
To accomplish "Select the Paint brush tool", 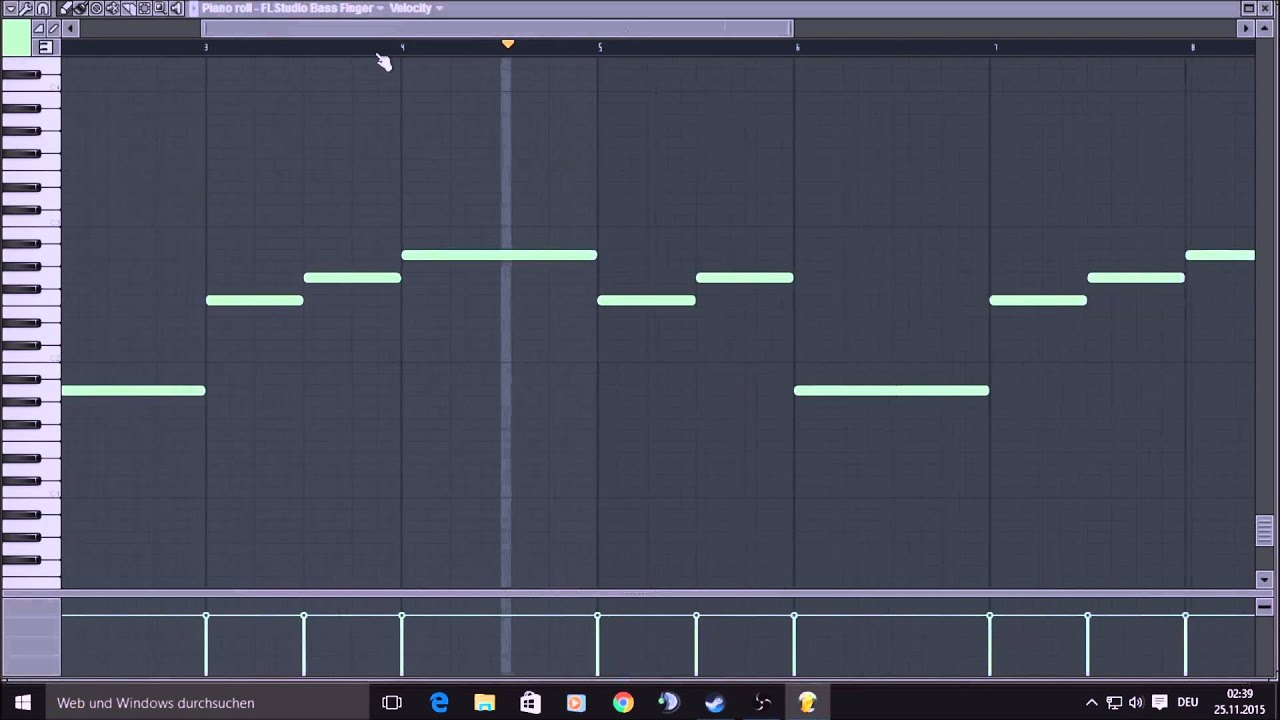I will tap(80, 8).
